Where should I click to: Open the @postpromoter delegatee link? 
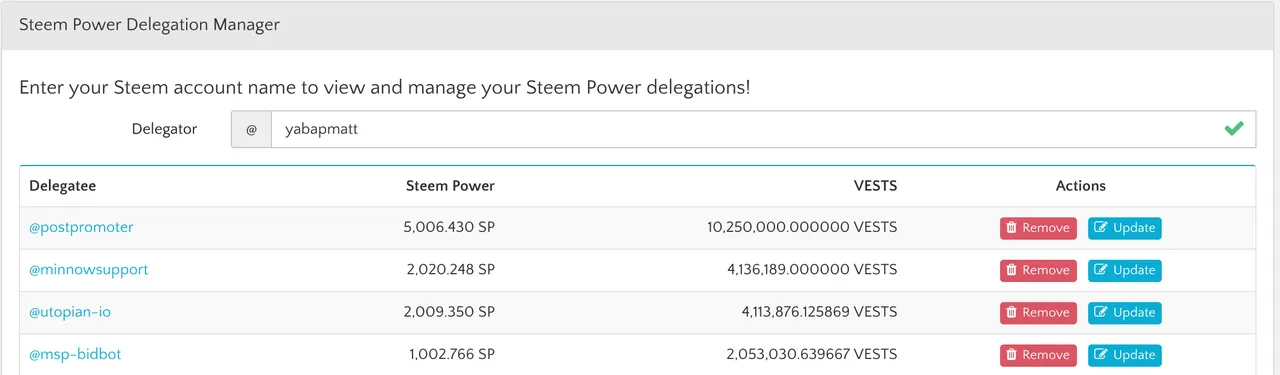[81, 227]
